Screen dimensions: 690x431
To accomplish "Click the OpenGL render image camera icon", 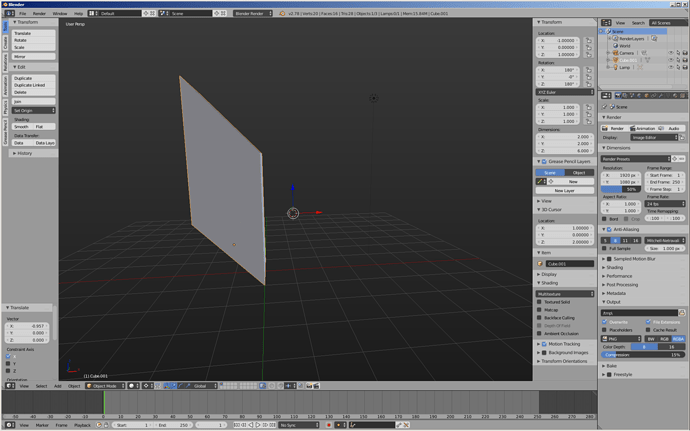I will (x=309, y=386).
